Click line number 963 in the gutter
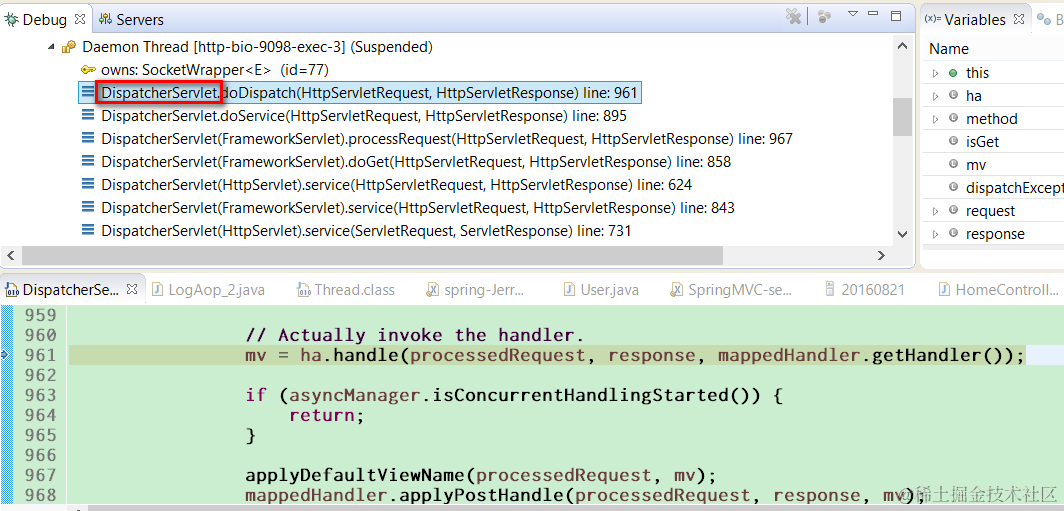 40,395
